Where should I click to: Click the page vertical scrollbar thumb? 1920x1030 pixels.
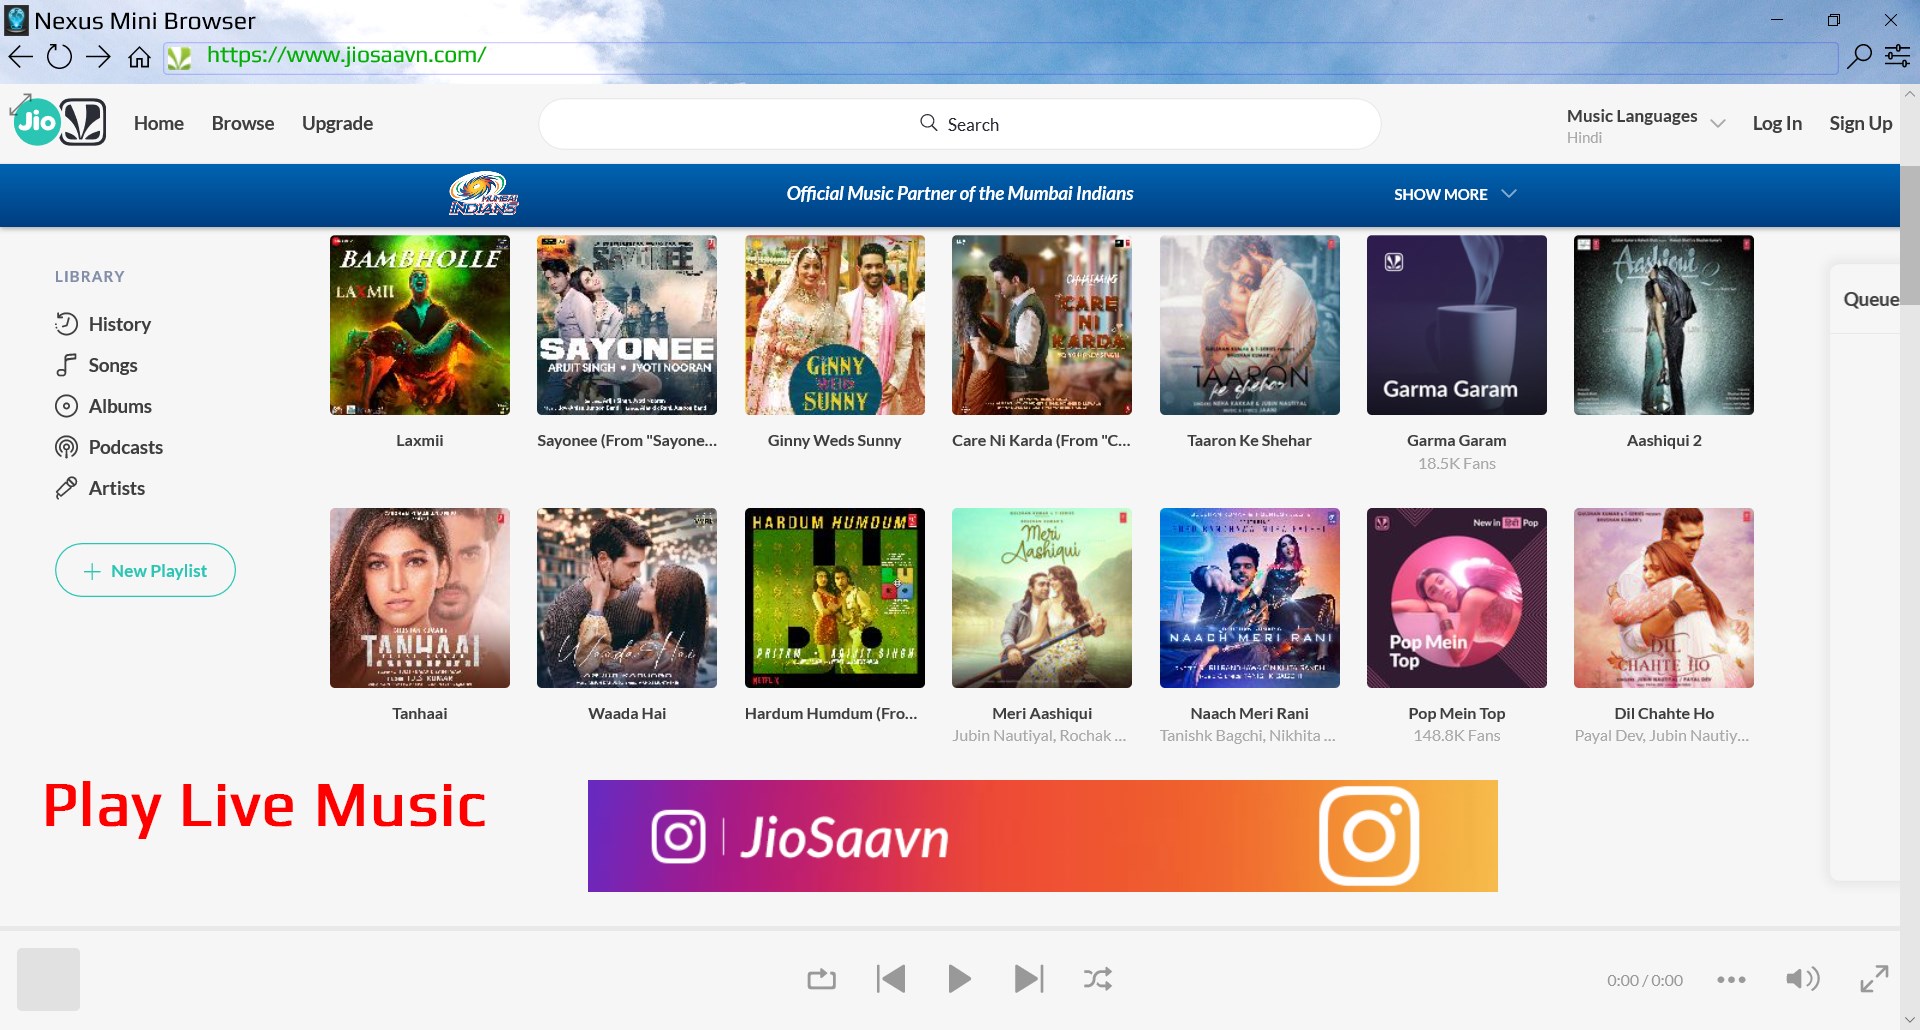pyautogui.click(x=1910, y=235)
